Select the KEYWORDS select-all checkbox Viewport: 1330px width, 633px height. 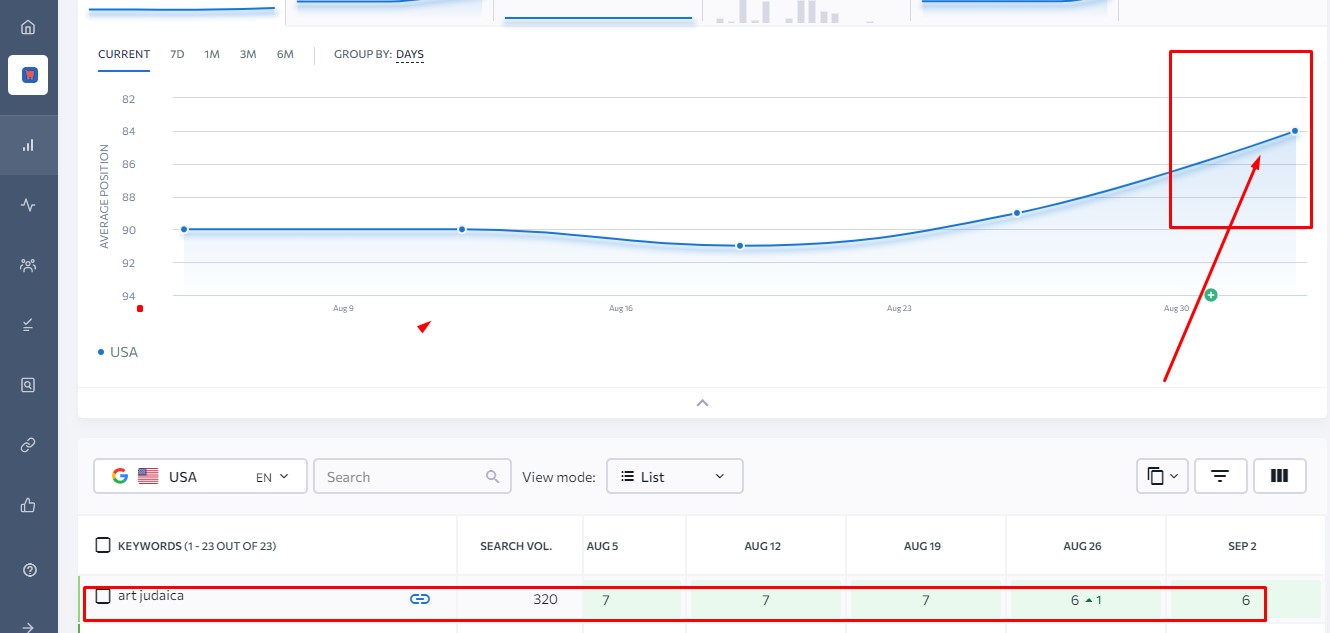[x=103, y=545]
